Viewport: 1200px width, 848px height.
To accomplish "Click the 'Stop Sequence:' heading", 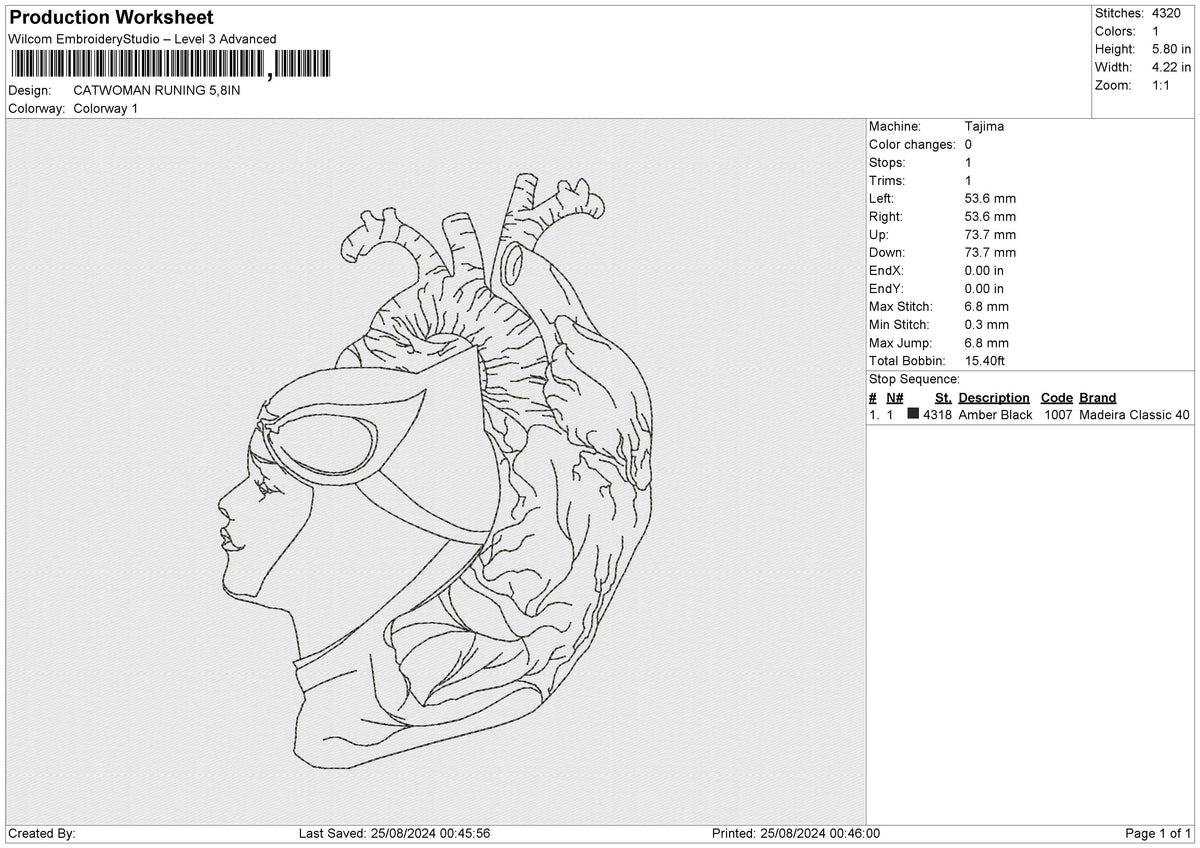I will (x=914, y=379).
